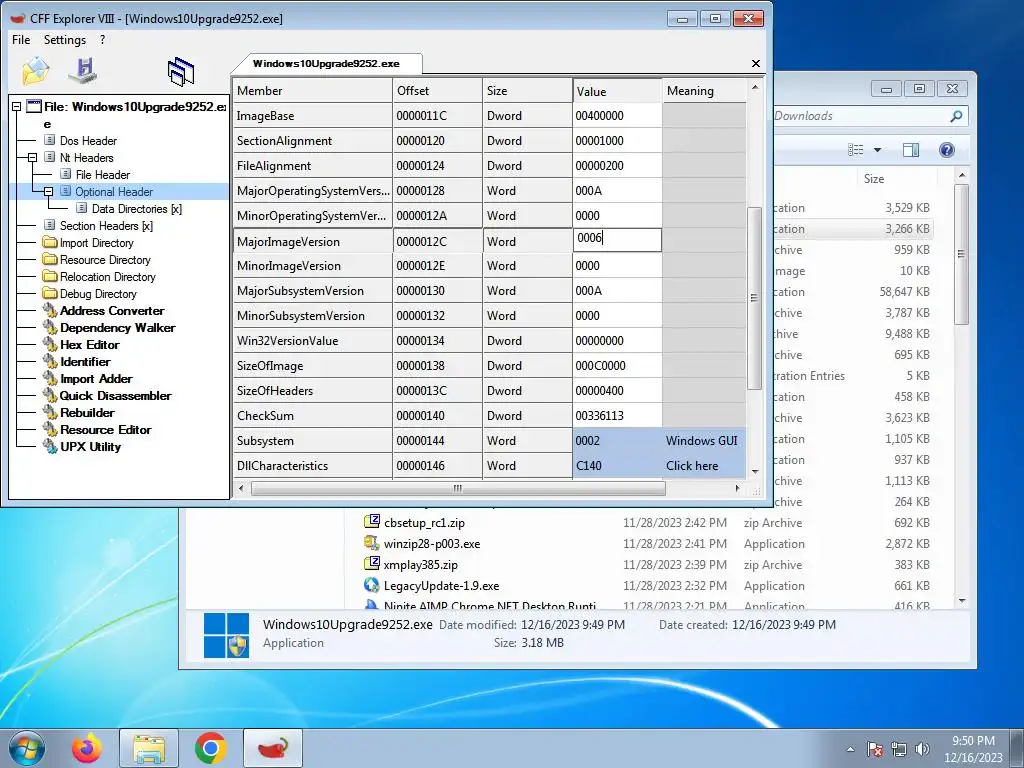This screenshot has height=768, width=1024.
Task: Launch Firefox from the taskbar
Action: tap(86, 748)
